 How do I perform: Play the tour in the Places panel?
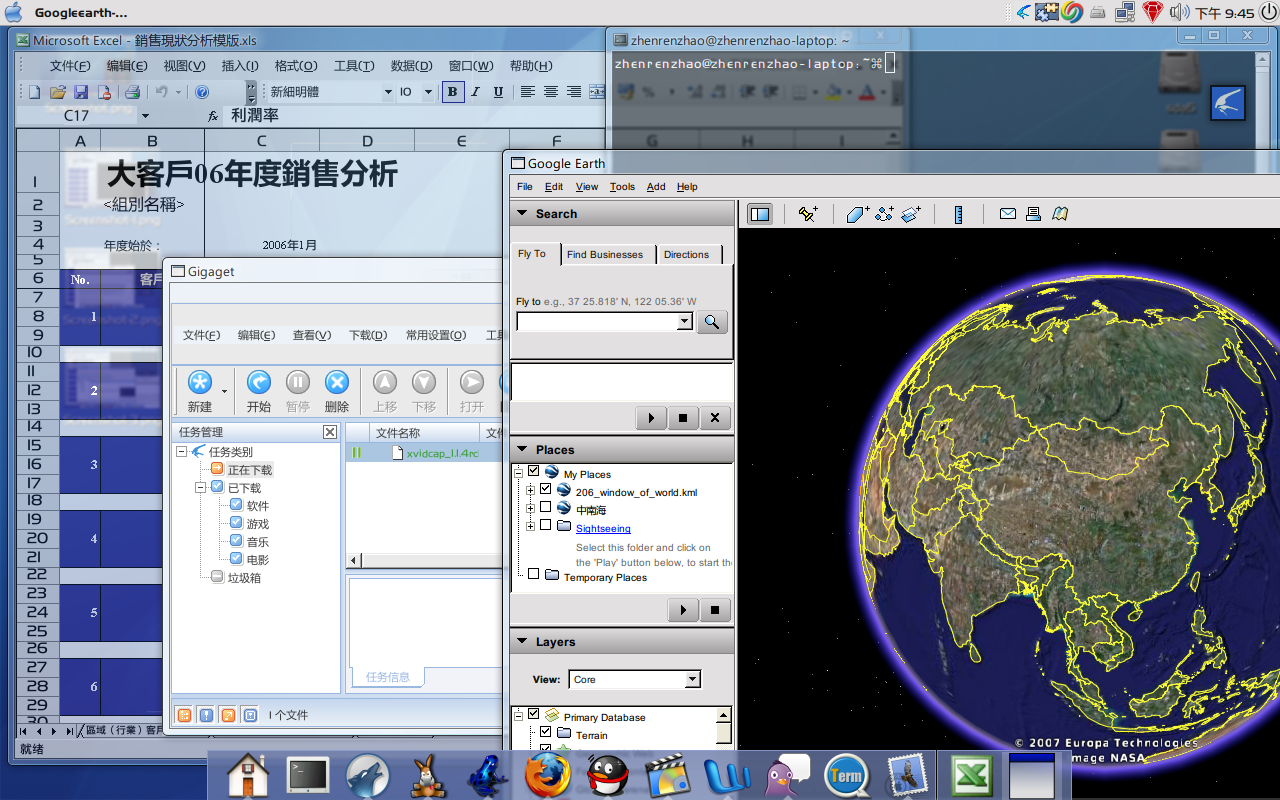[683, 610]
